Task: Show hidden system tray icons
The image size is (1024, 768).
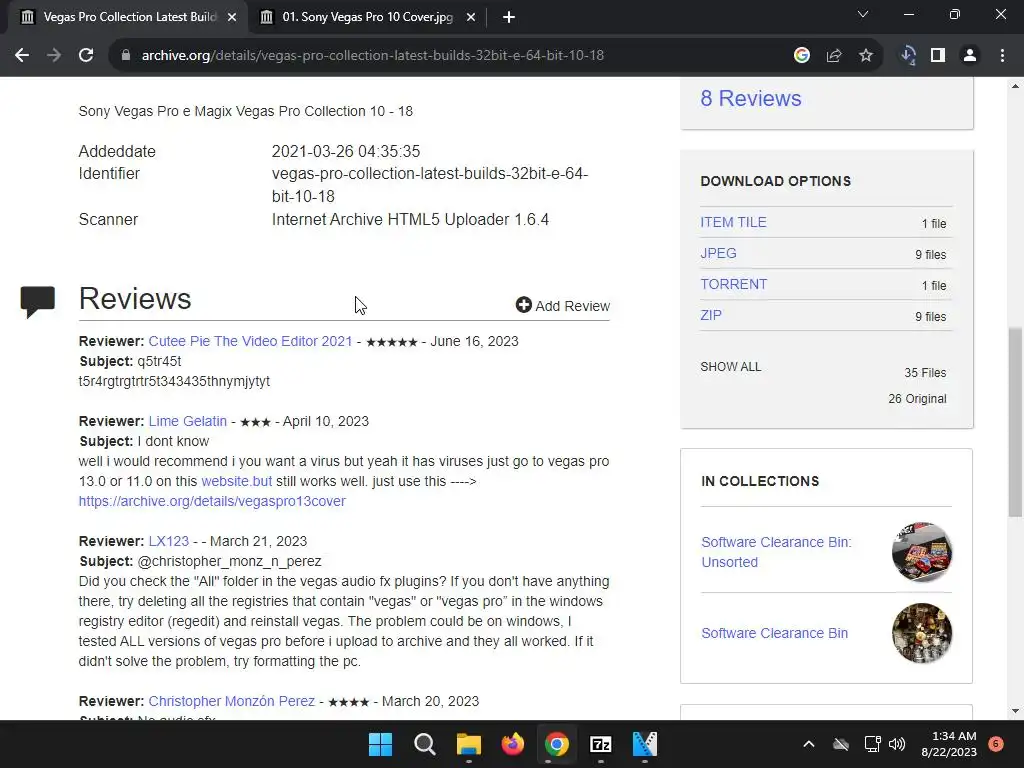Action: click(x=808, y=744)
